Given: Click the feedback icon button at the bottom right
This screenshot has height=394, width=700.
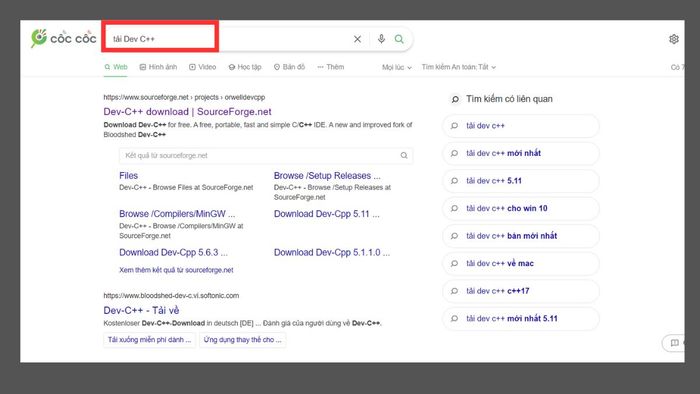Looking at the screenshot, I should [674, 343].
